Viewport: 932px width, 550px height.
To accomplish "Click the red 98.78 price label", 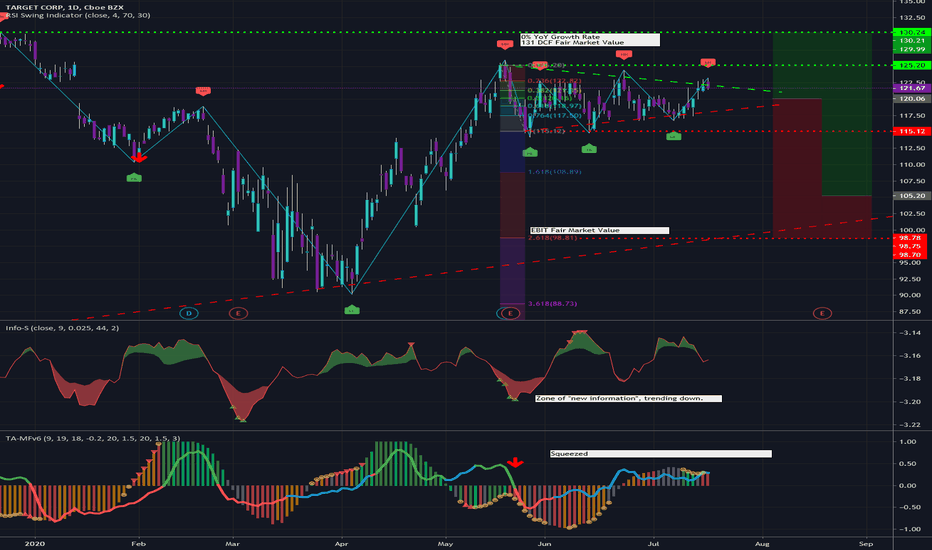I will pos(912,238).
